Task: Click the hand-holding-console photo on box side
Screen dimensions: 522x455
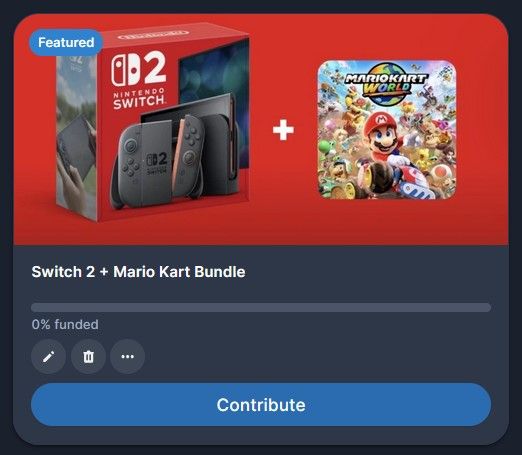Action: point(77,157)
